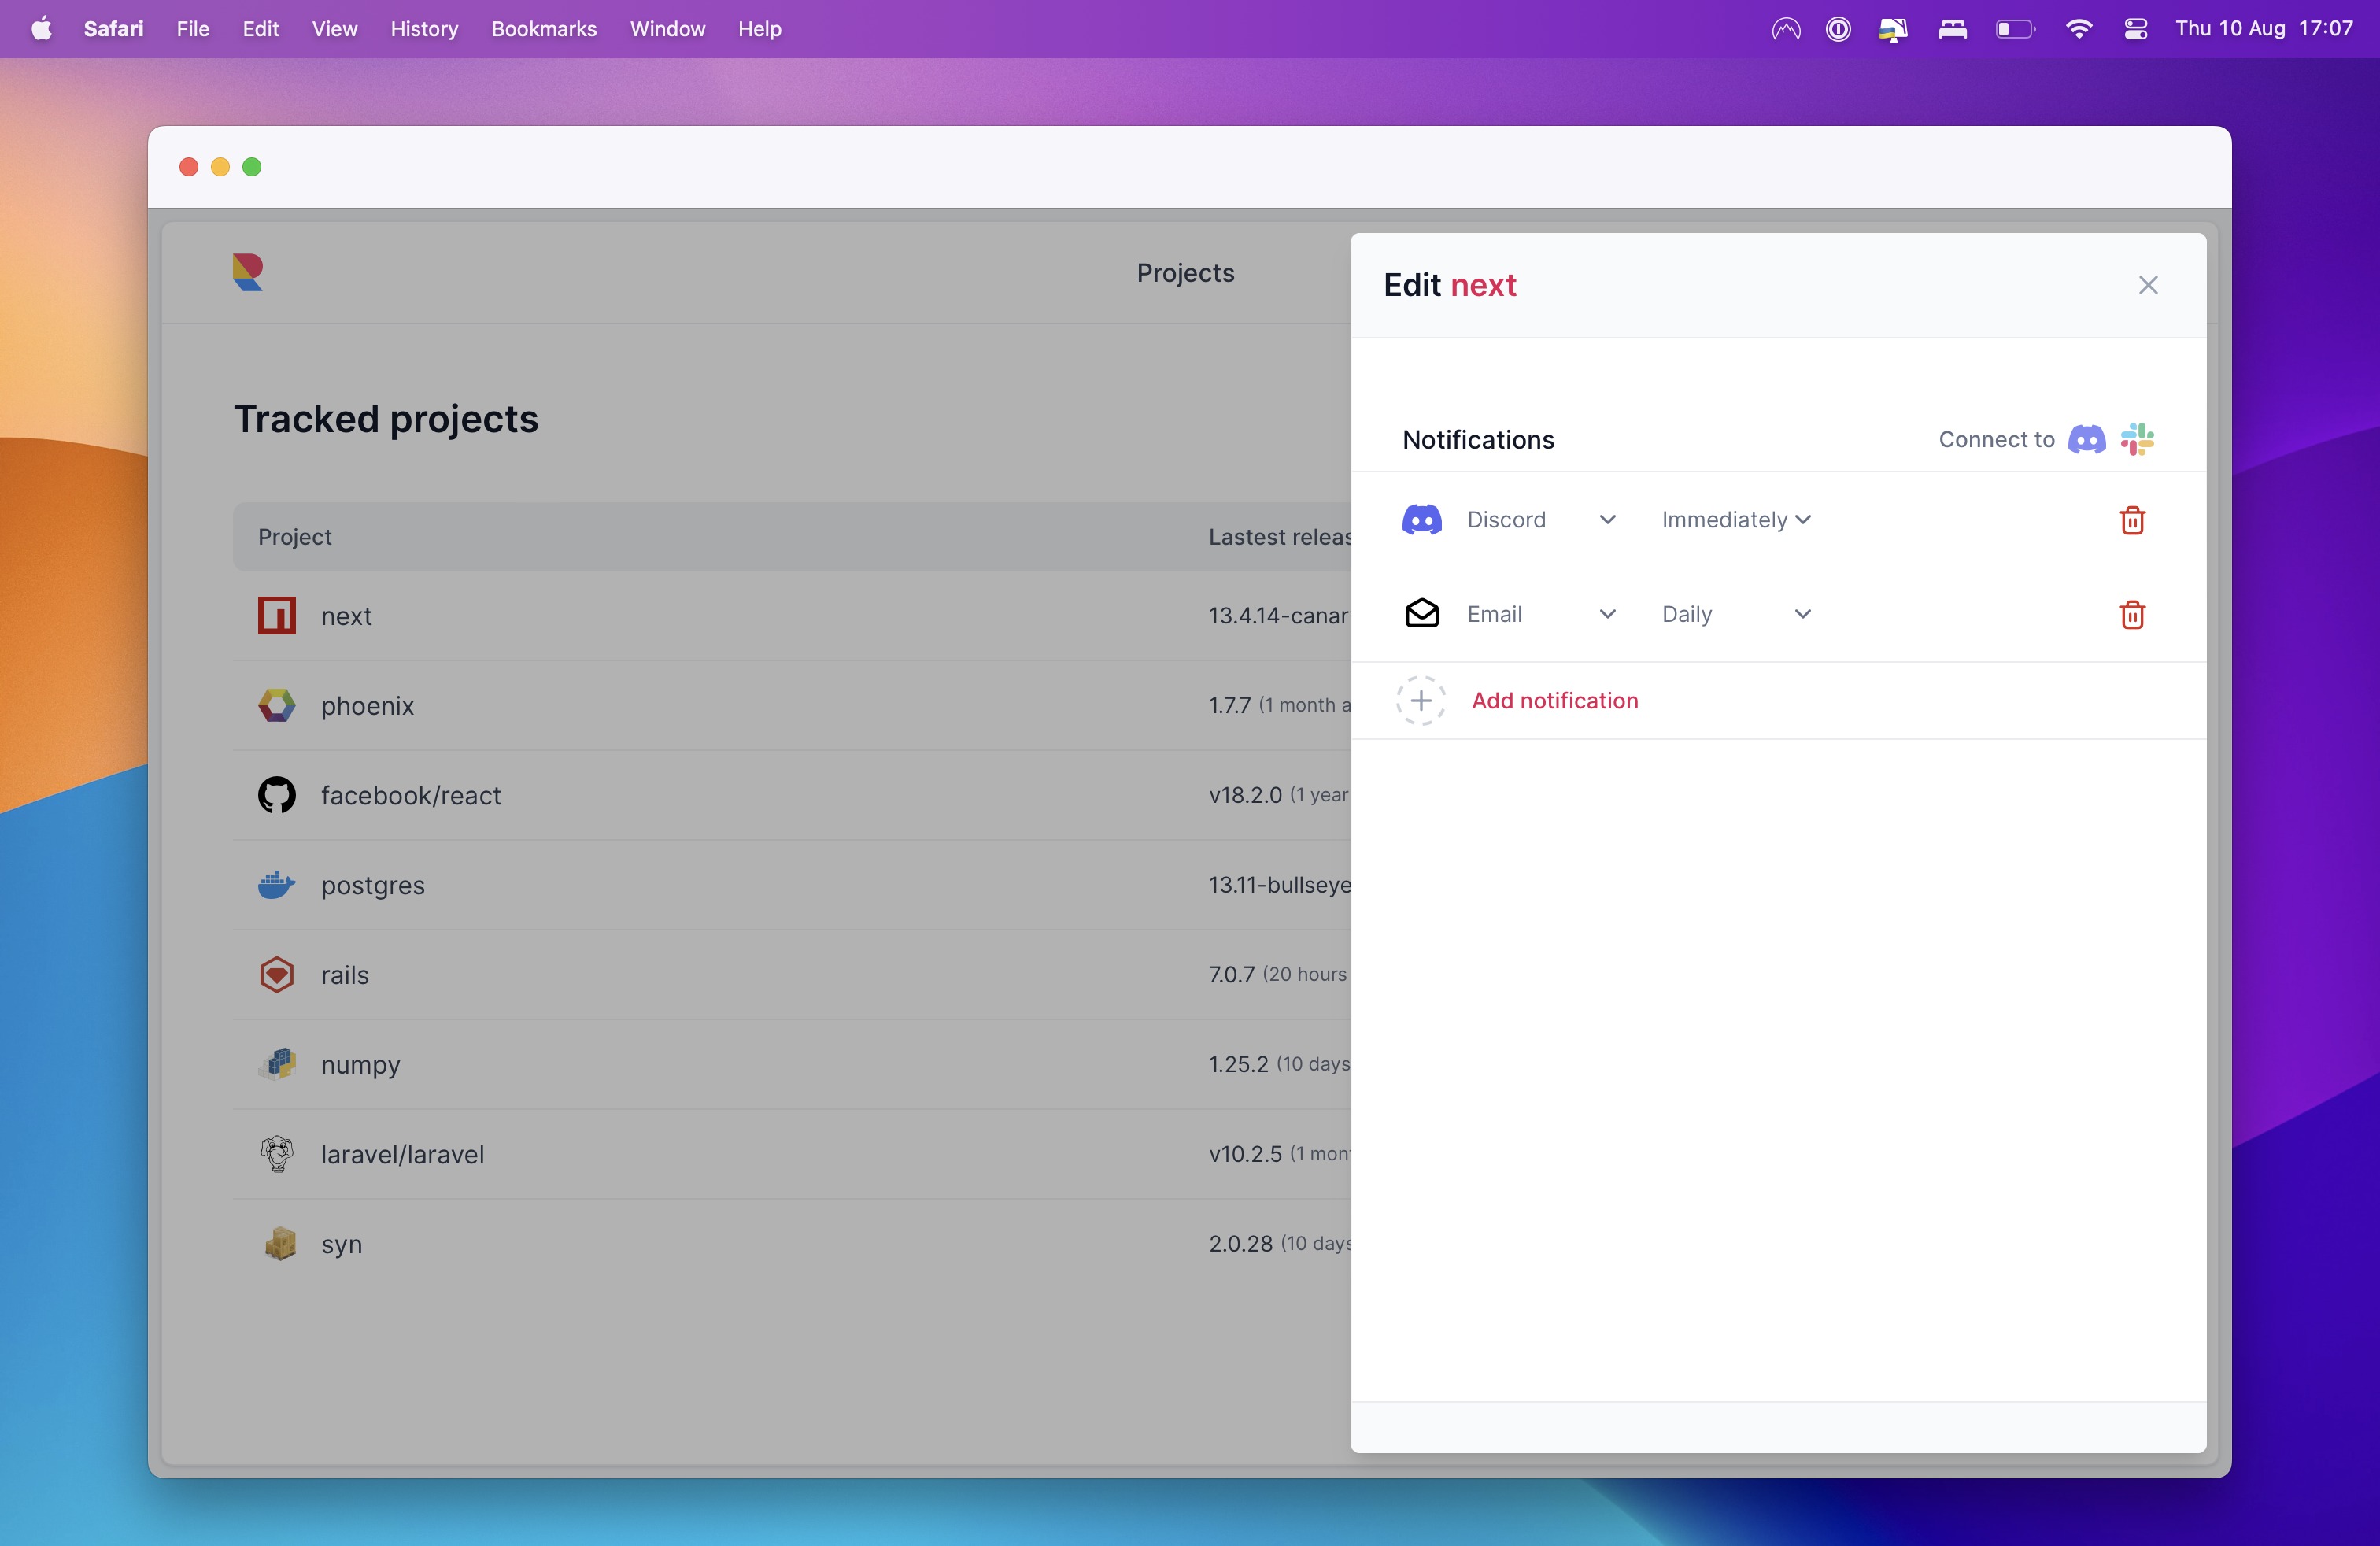Go to the Projects page link
2380x1546 pixels.
1185,272
